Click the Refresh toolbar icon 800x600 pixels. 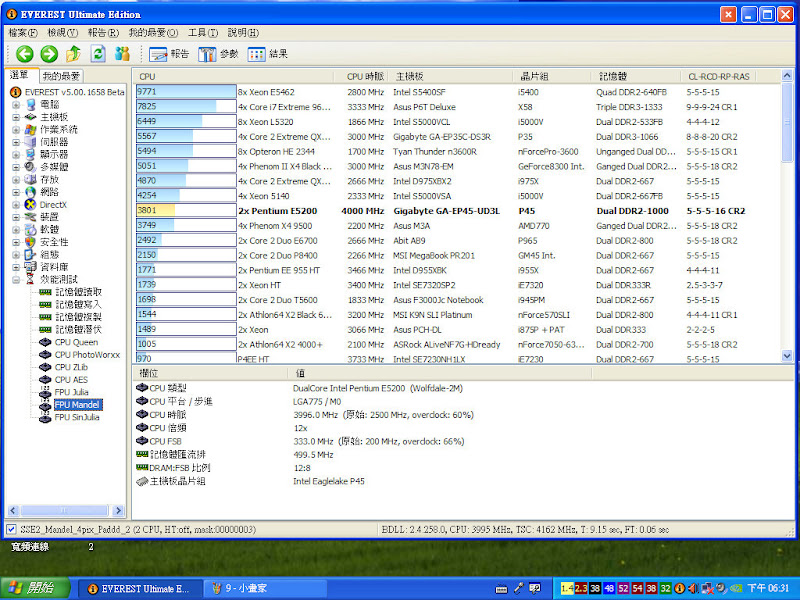pos(98,54)
